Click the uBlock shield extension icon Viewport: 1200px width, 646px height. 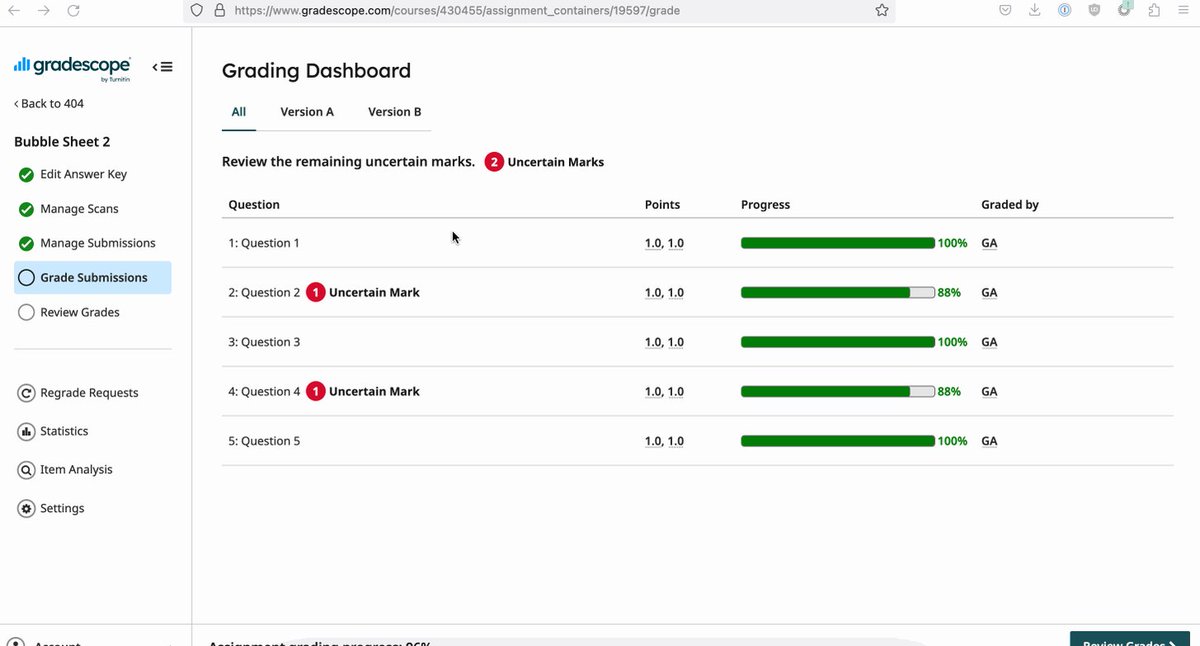(1095, 10)
